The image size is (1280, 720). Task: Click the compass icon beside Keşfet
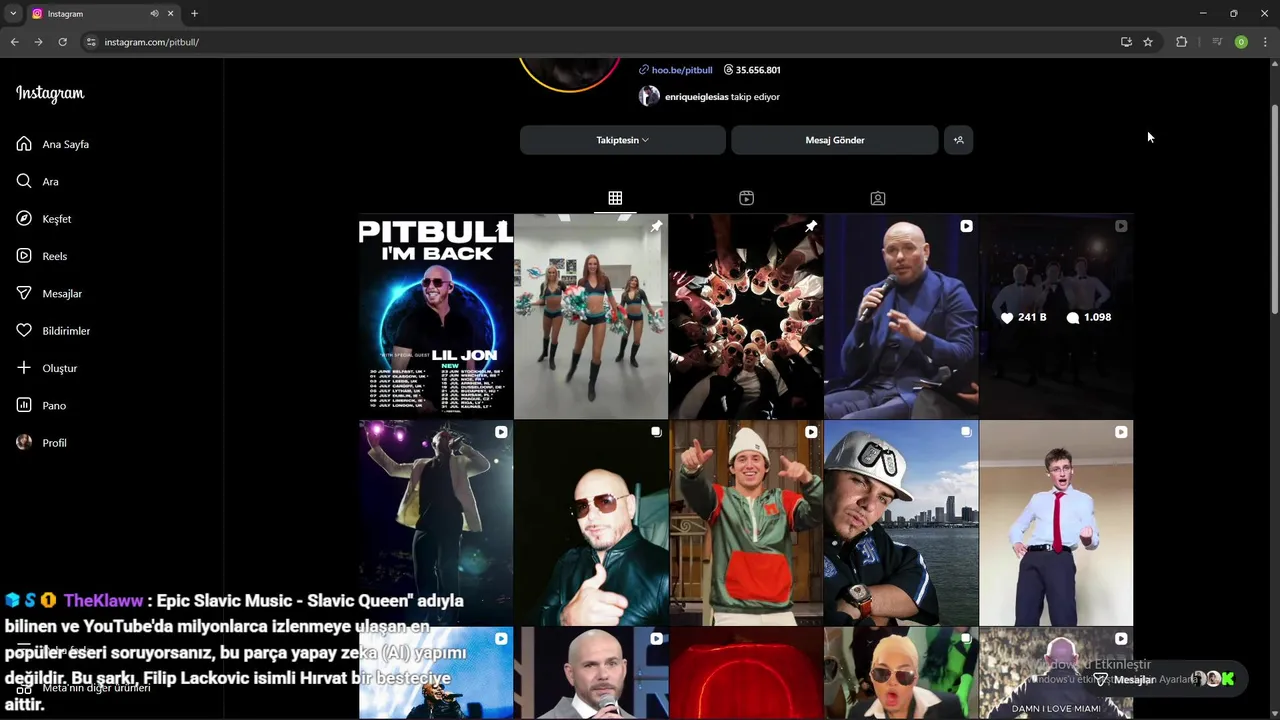point(24,219)
